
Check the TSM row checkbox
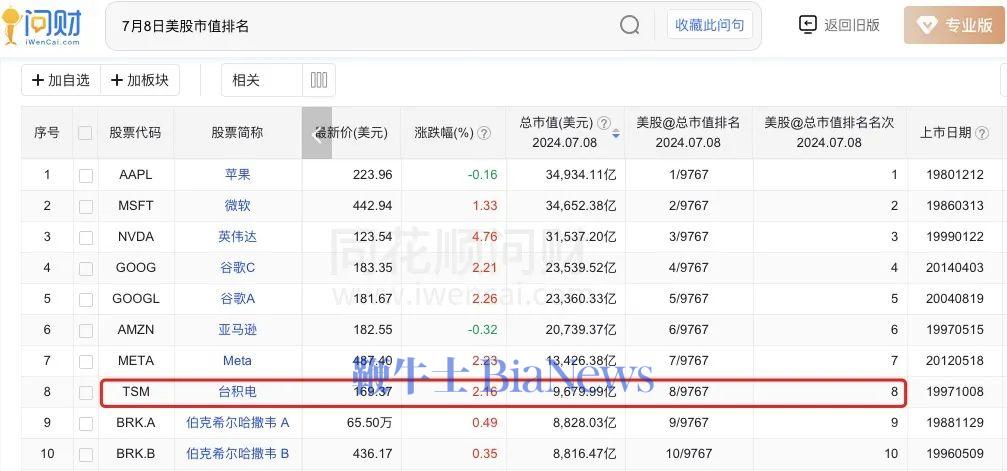(x=85, y=392)
